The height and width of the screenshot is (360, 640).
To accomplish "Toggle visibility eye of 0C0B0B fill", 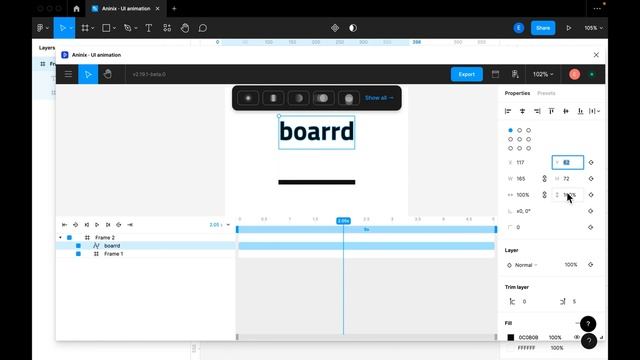I will [576, 337].
